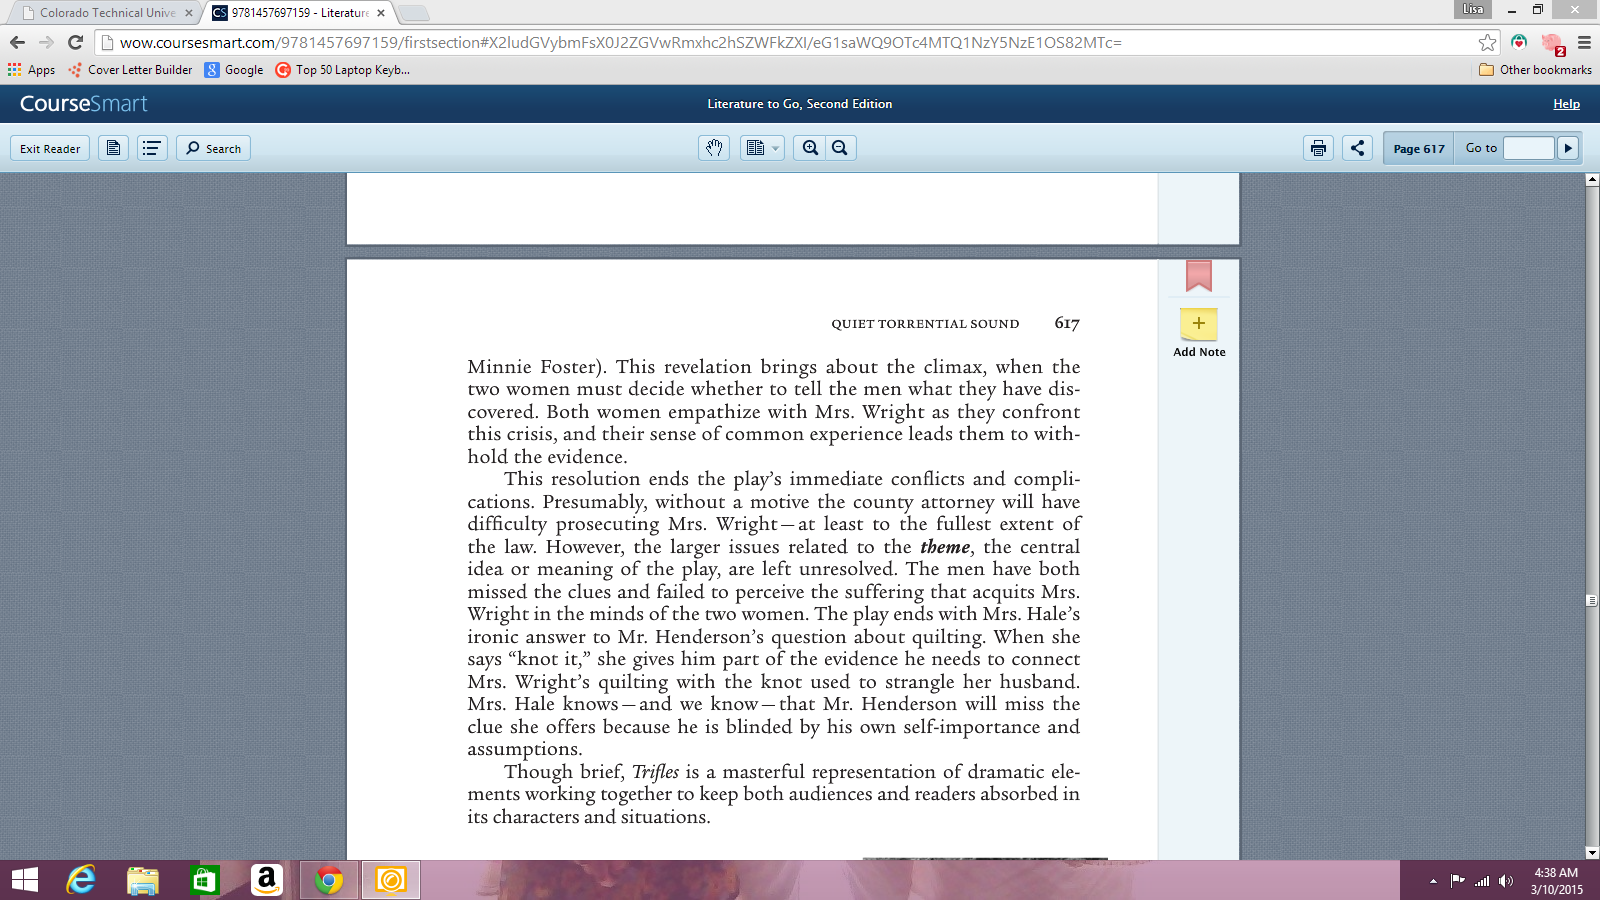Viewport: 1600px width, 900px height.
Task: Open Google bookmark
Action: click(x=234, y=70)
